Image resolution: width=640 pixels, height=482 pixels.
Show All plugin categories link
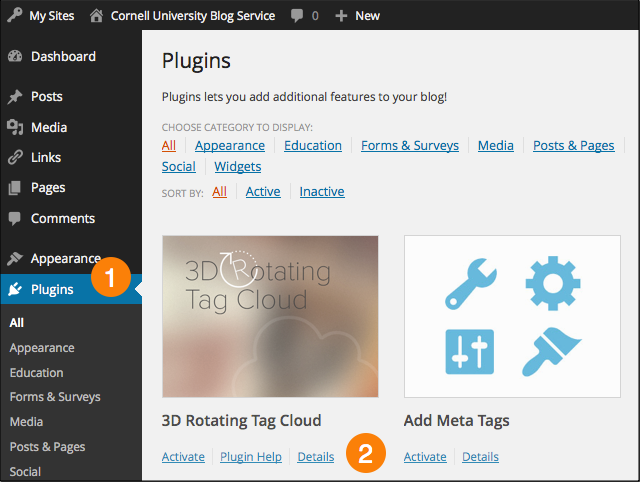coord(169,145)
